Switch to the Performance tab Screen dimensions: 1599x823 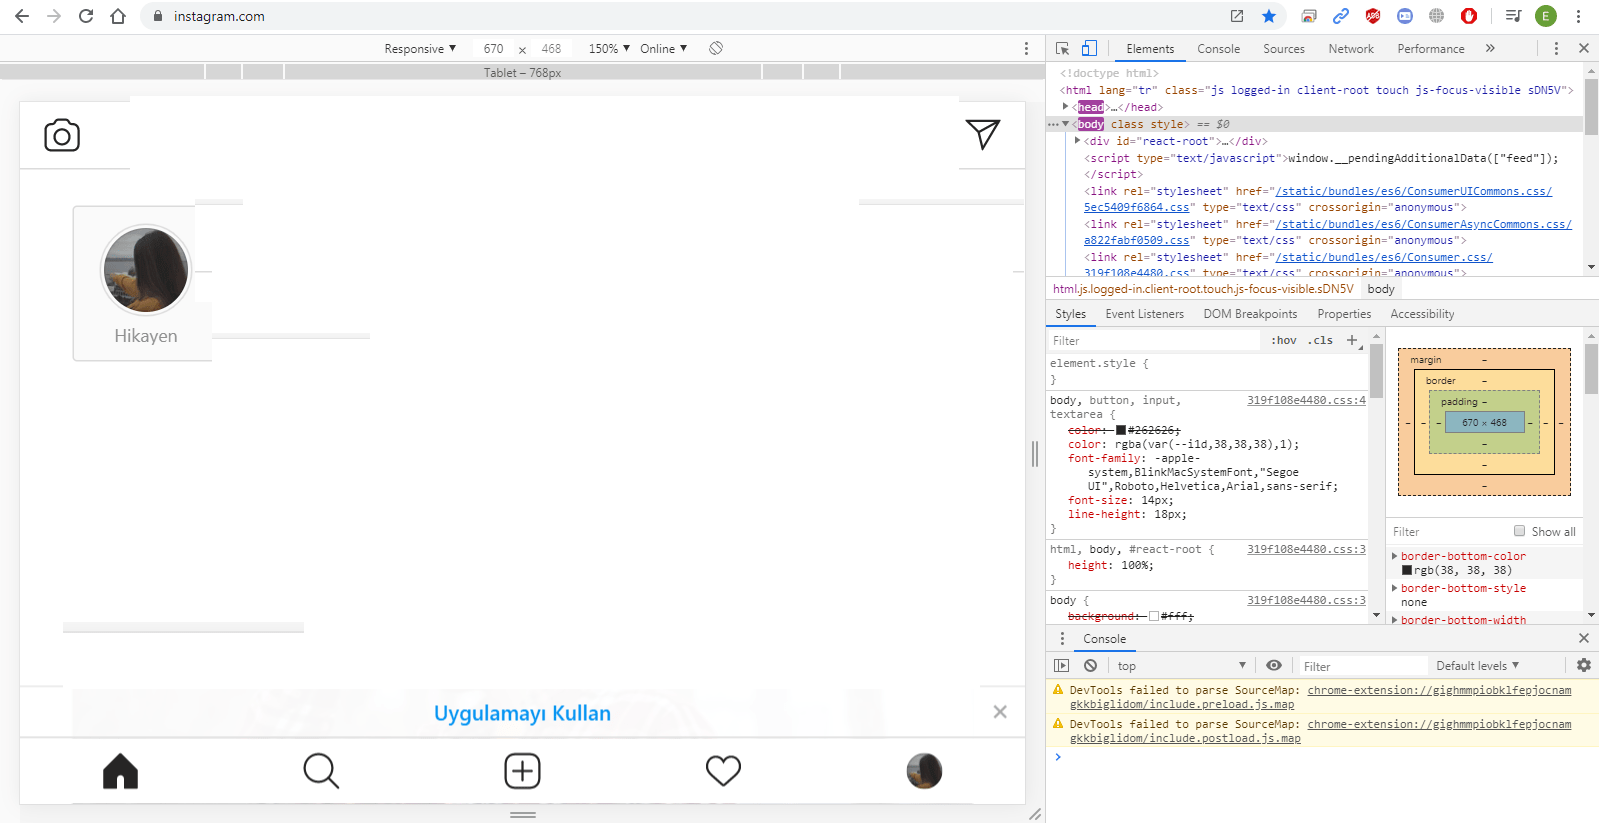pyautogui.click(x=1431, y=48)
